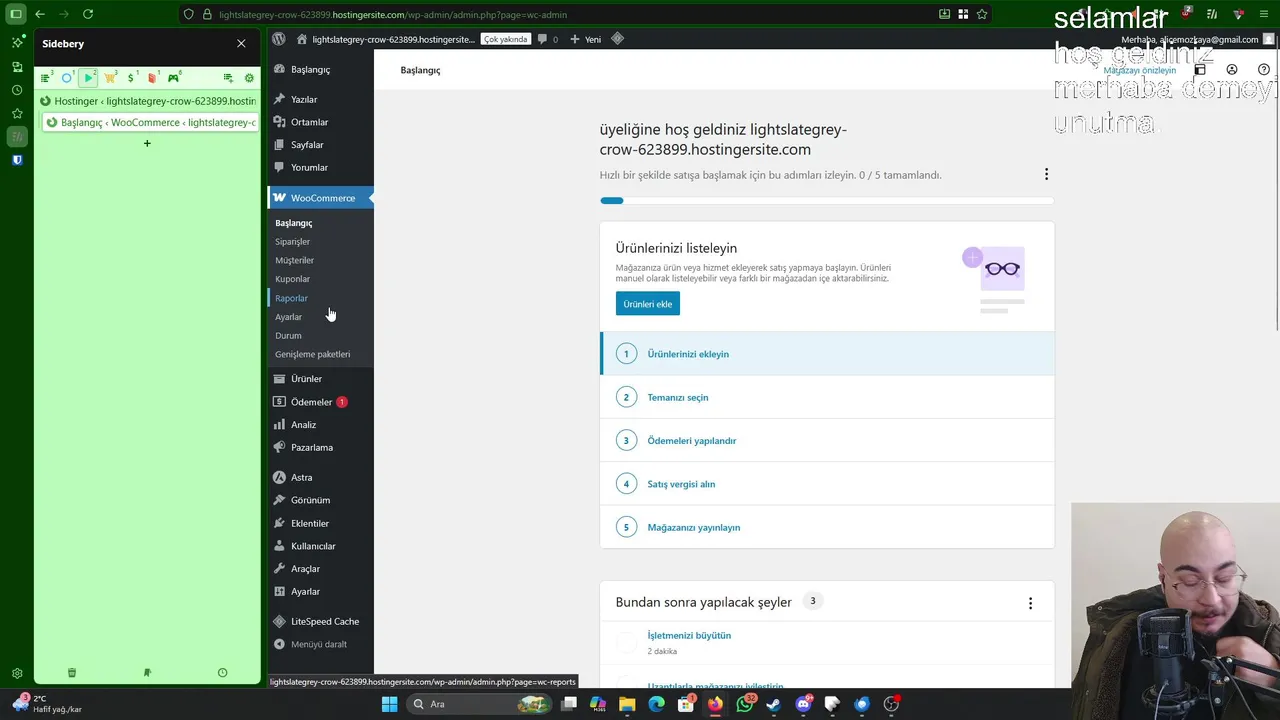Click the Windows Start button
Viewport: 1280px width, 720px height.
(389, 704)
